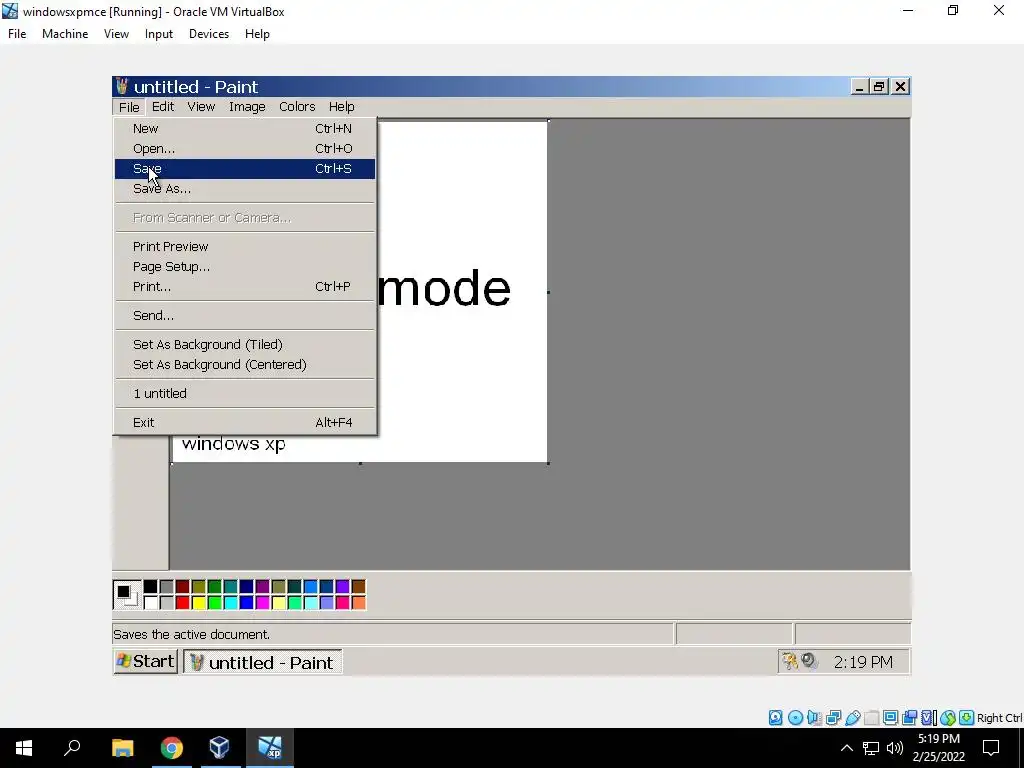Choose Print Preview from the File menu

pyautogui.click(x=245, y=247)
